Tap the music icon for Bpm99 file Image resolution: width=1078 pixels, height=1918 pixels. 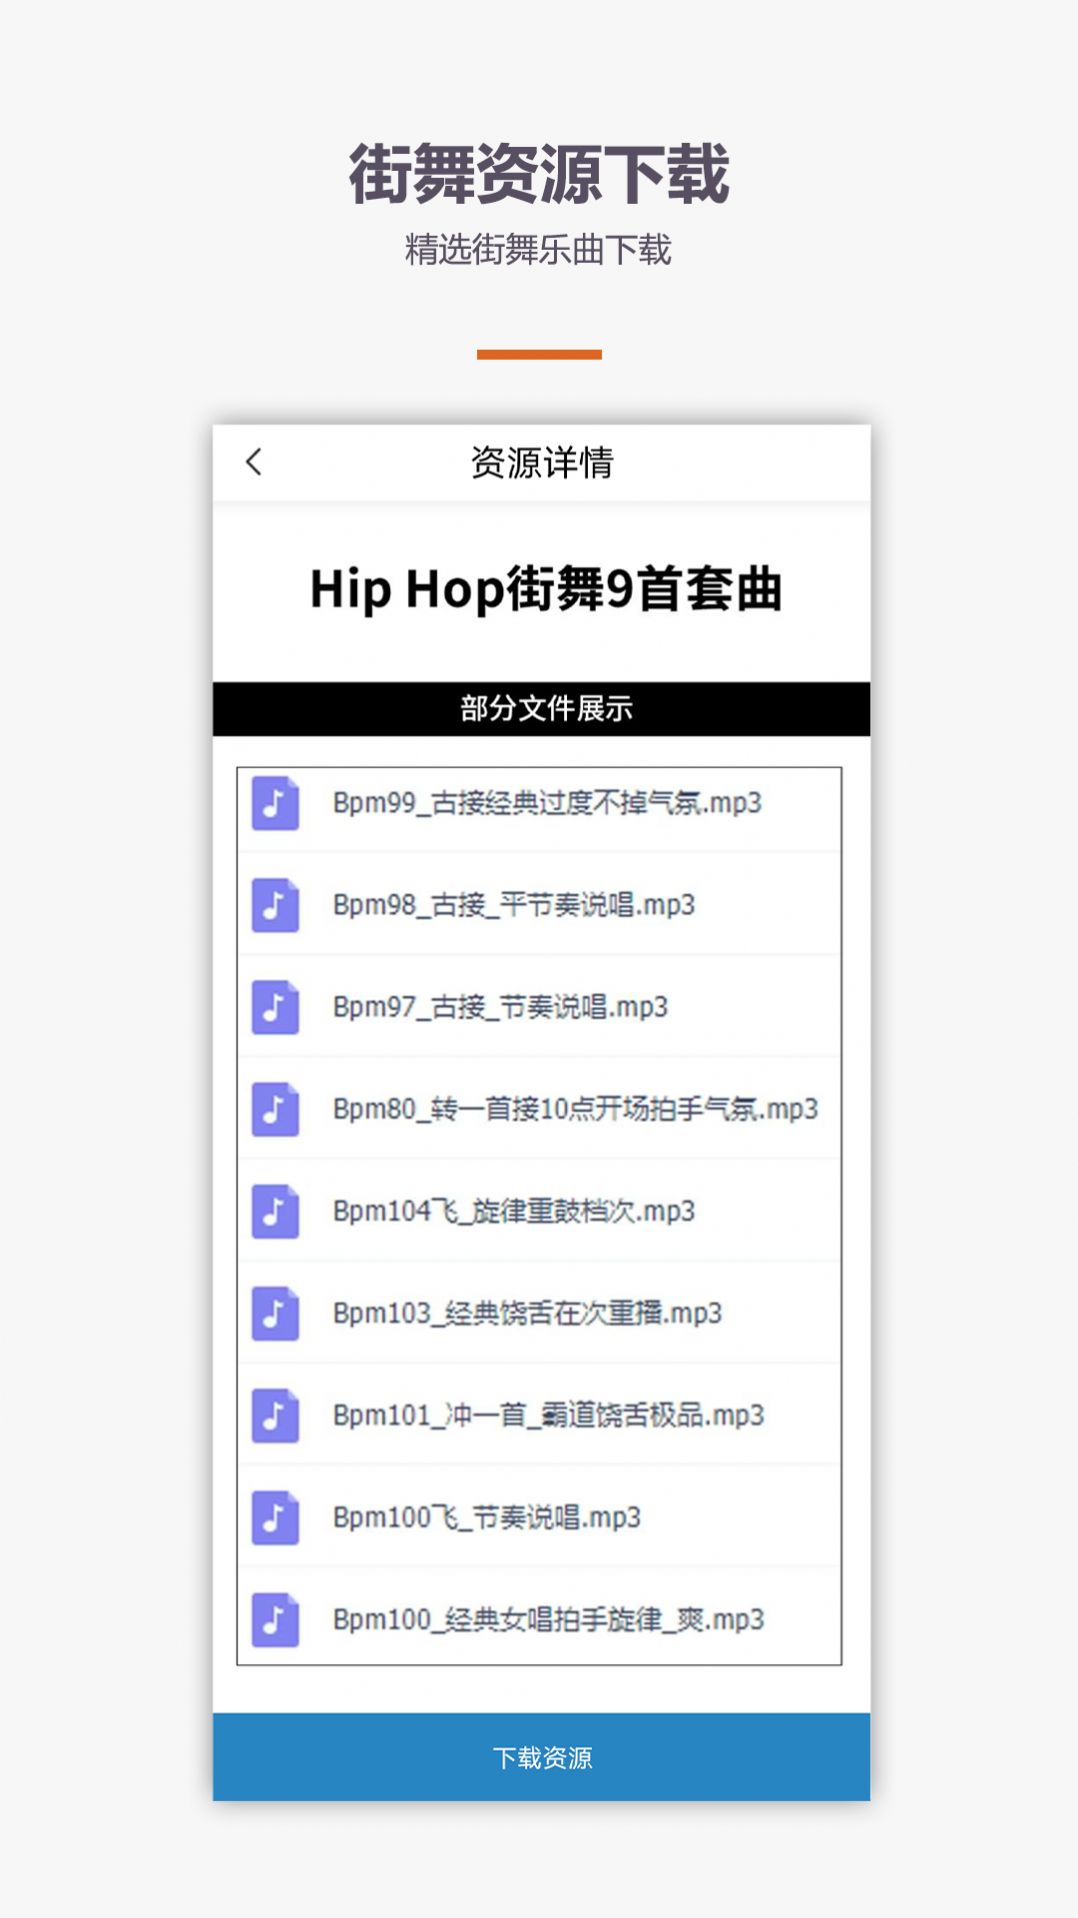pos(275,803)
